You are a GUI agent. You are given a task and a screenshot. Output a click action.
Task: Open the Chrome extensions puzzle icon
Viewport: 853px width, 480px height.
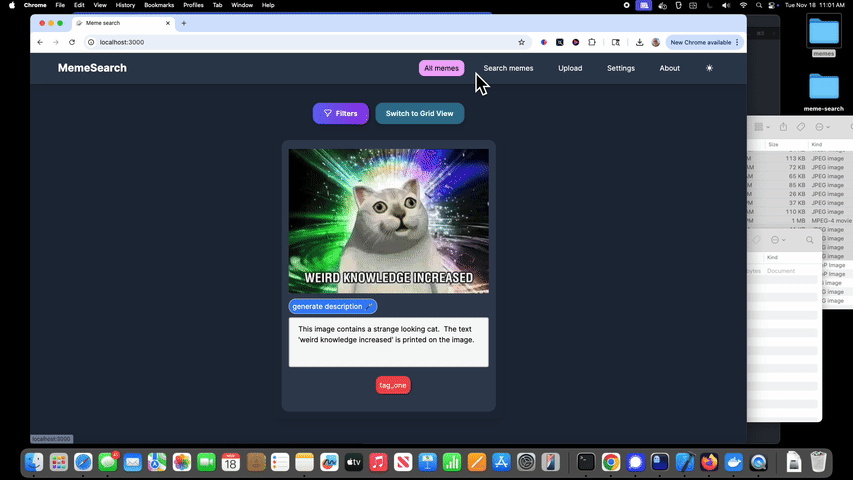pos(592,42)
